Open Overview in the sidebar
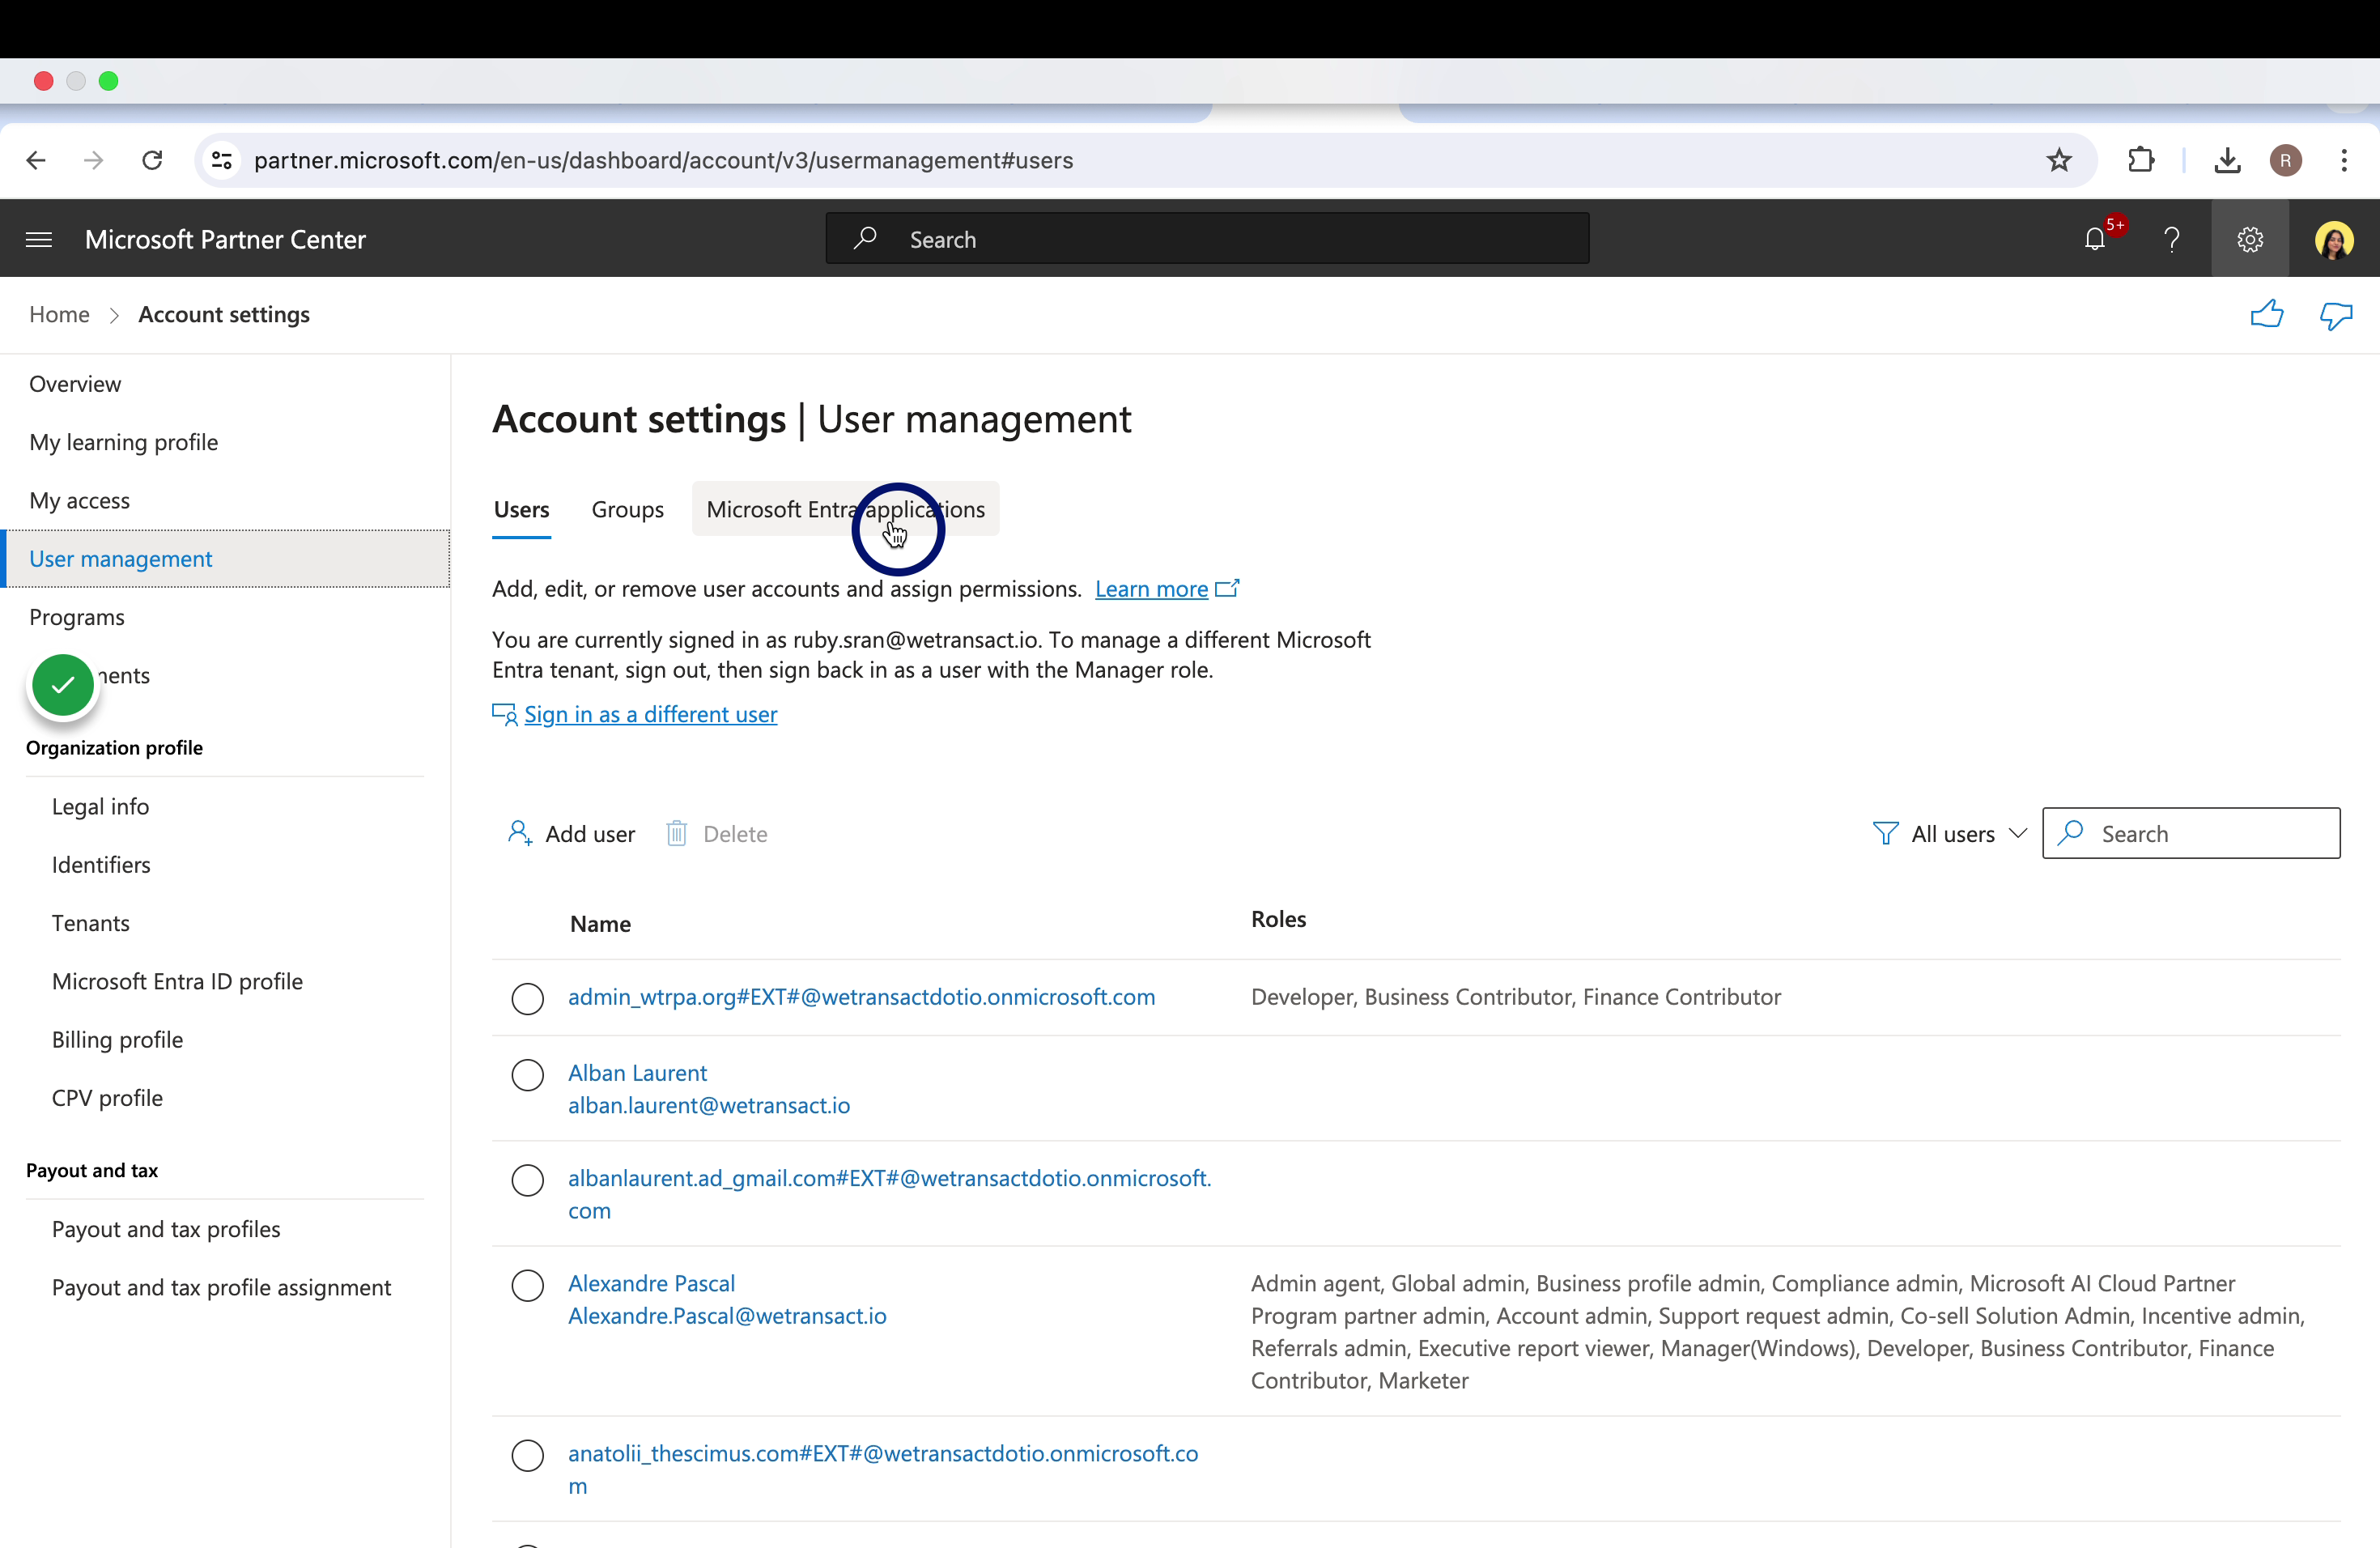The height and width of the screenshot is (1548, 2380). 75,384
